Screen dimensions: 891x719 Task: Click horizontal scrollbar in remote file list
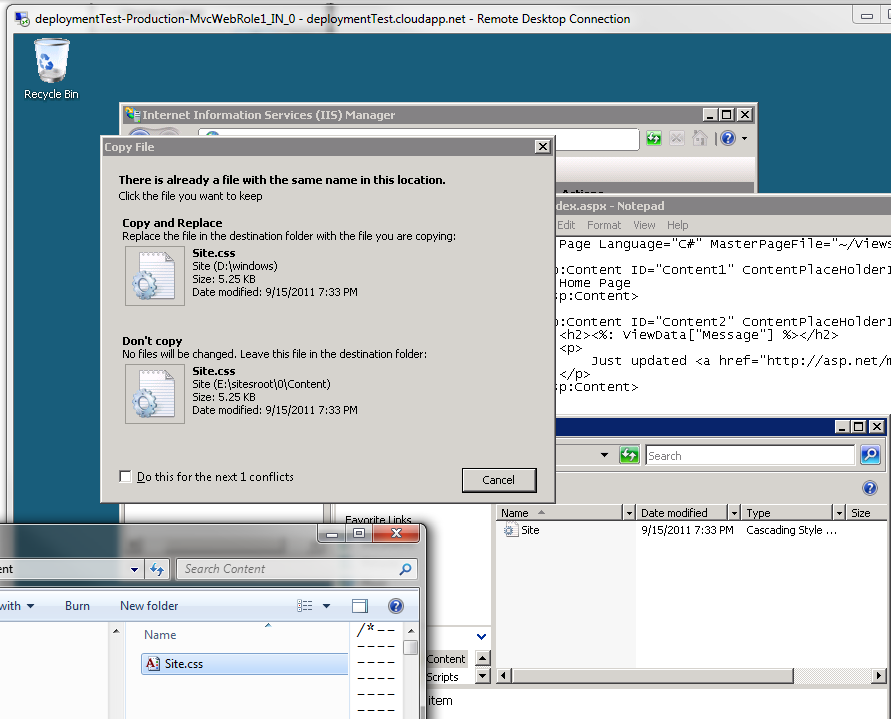pos(652,676)
